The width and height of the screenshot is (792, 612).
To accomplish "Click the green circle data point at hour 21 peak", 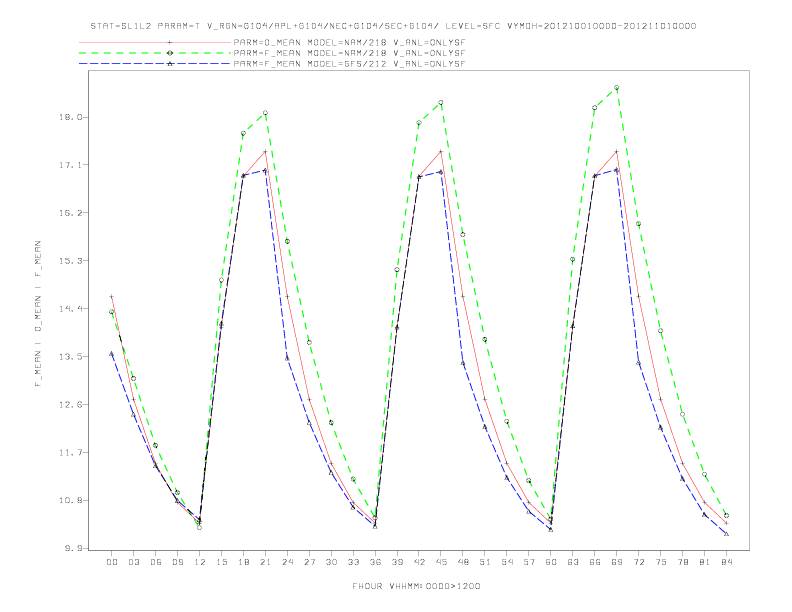I will [265, 113].
